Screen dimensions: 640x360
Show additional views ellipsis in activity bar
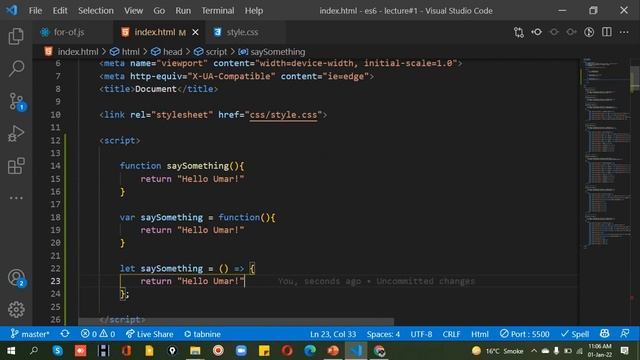pyautogui.click(x=16, y=198)
